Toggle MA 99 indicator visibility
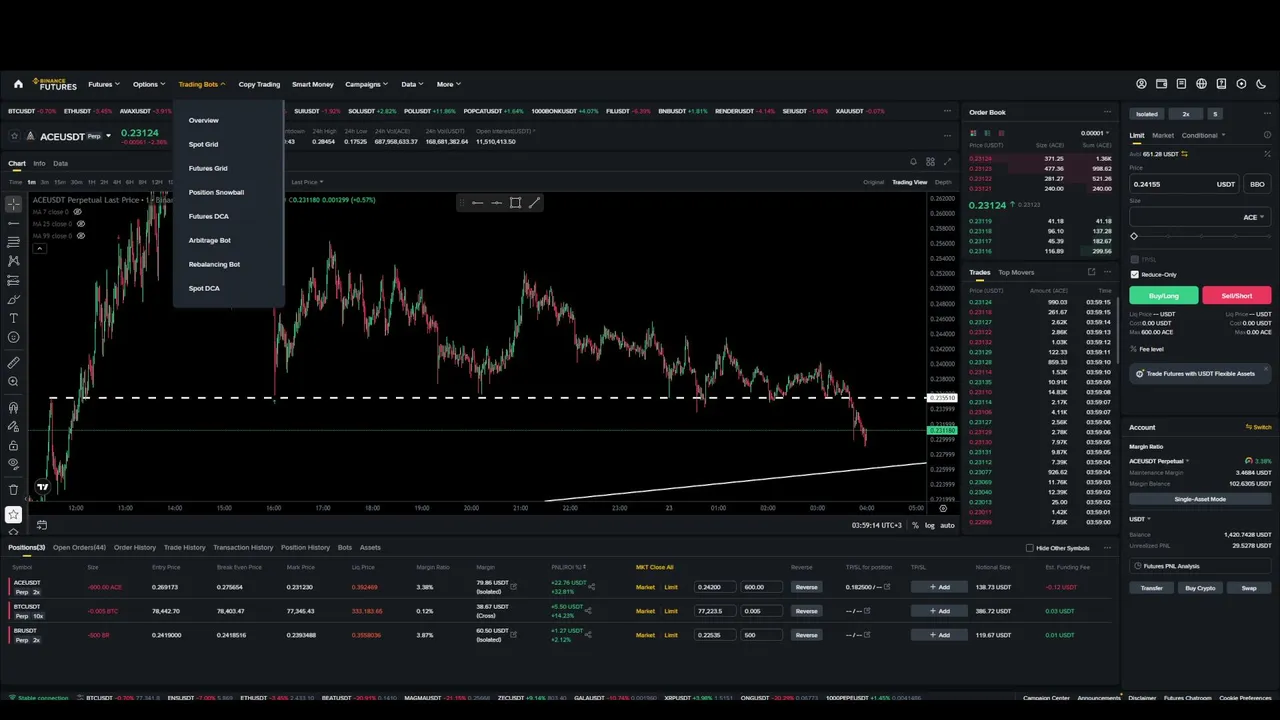Viewport: 1280px width, 720px height. pos(80,236)
